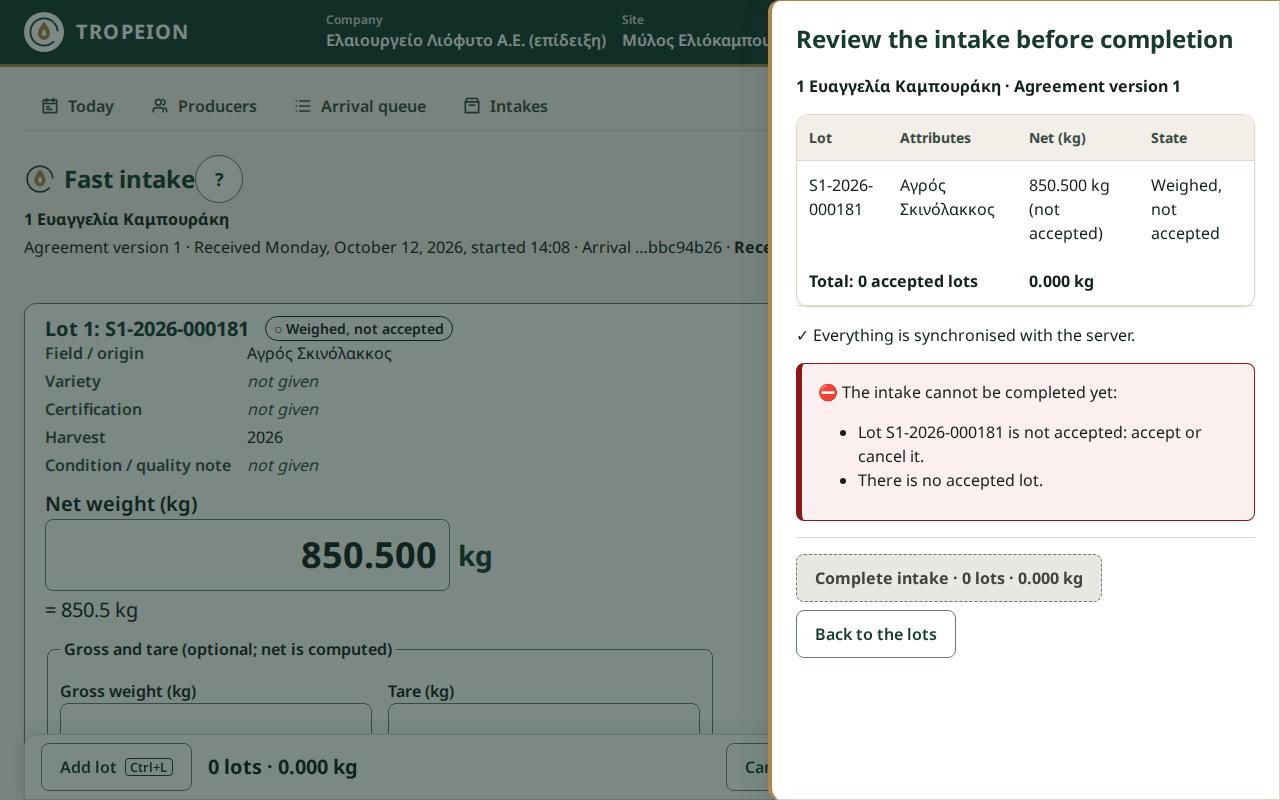This screenshot has height=800, width=1280.
Task: Click the Gross weight (kg) input field
Action: [216, 720]
